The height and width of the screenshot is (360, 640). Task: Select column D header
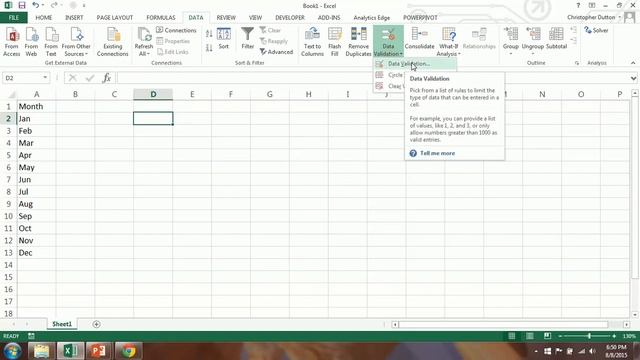tap(153, 94)
